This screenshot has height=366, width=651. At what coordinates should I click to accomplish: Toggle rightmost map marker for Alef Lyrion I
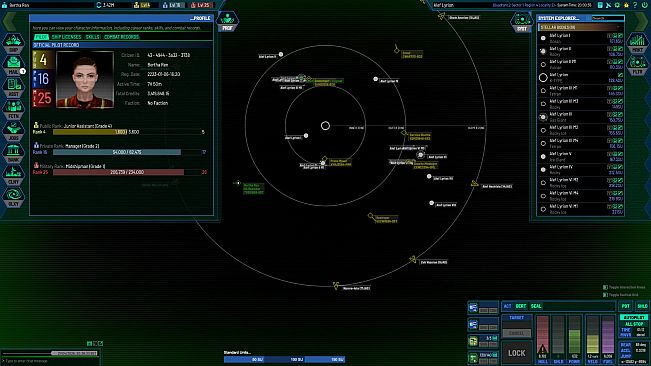tap(620, 36)
